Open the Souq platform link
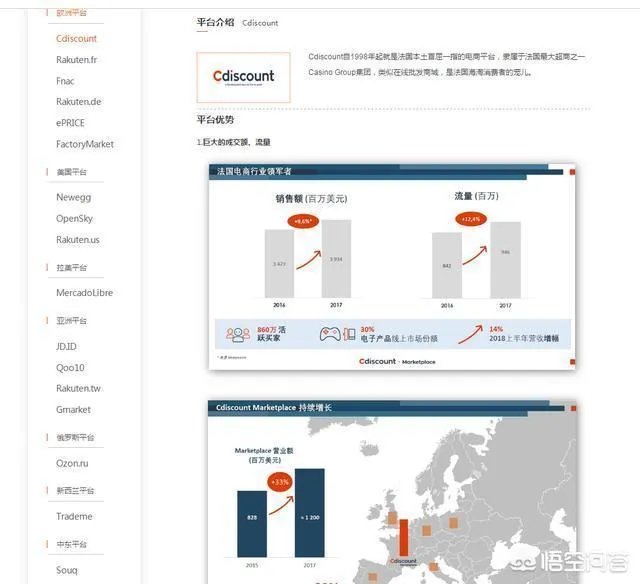Image resolution: width=640 pixels, height=584 pixels. coord(67,570)
